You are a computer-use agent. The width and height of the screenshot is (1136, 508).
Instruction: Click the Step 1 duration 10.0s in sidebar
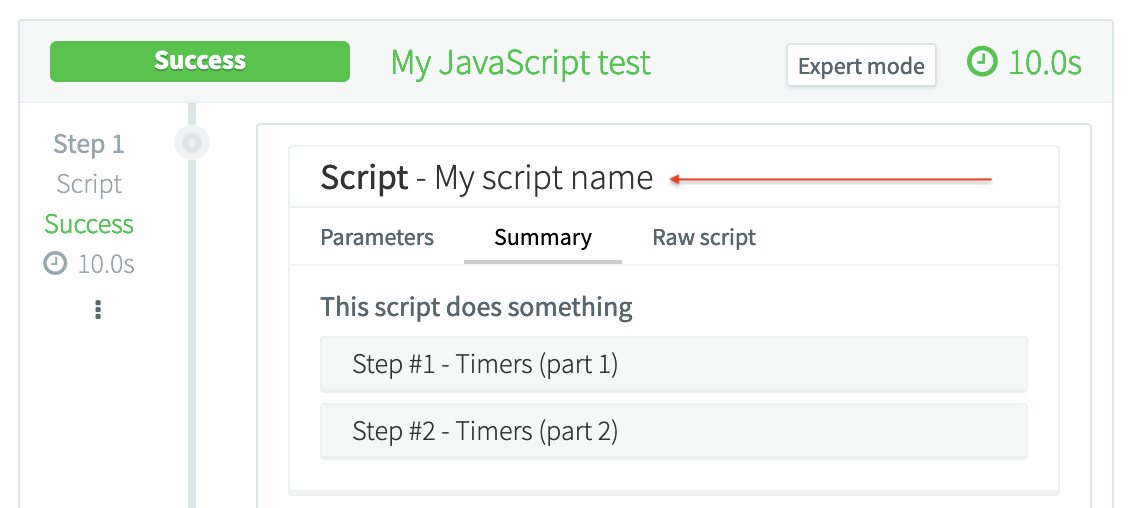[x=106, y=264]
